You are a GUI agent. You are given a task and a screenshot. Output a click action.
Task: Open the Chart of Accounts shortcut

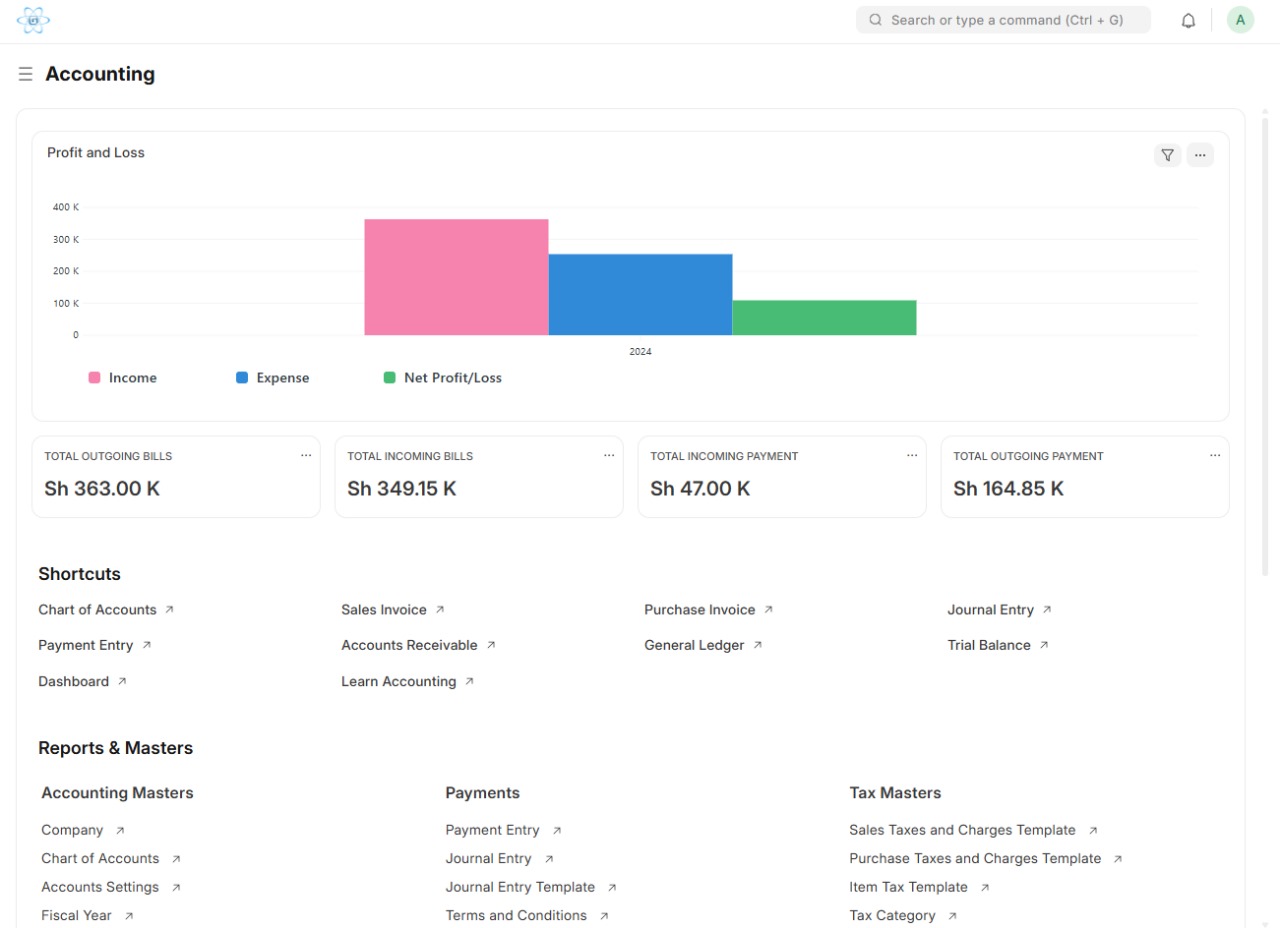point(98,610)
